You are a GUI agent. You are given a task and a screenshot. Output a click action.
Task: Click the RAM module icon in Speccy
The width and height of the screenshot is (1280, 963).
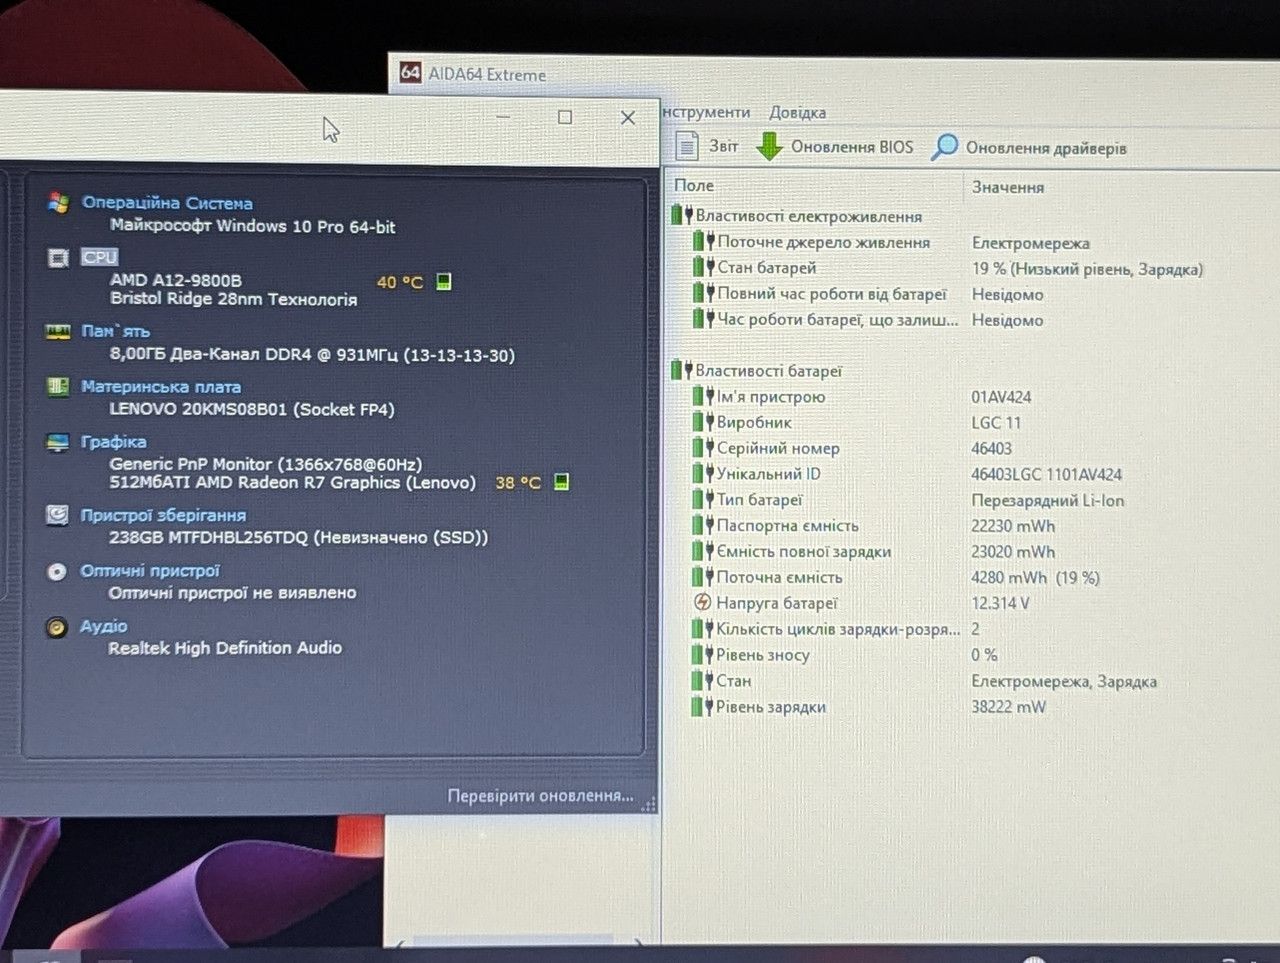pyautogui.click(x=58, y=332)
